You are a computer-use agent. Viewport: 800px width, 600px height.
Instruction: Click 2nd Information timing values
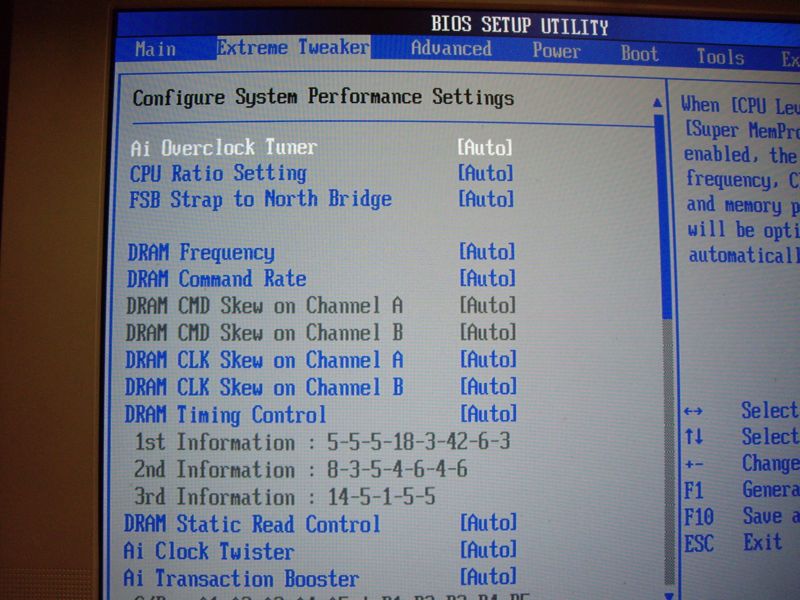coord(397,469)
